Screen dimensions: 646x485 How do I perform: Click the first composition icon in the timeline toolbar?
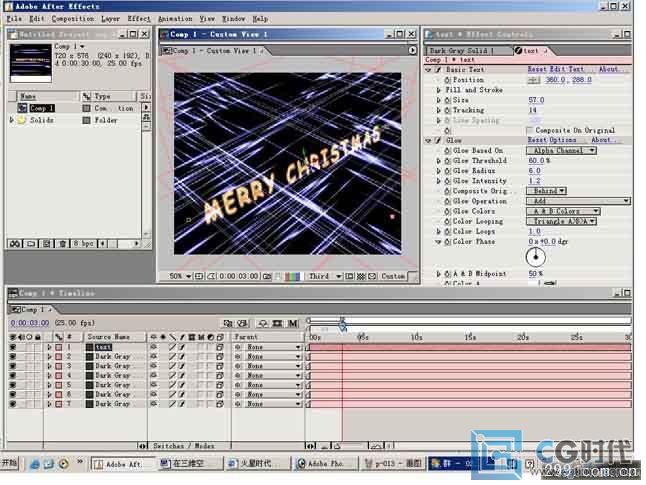(228, 323)
